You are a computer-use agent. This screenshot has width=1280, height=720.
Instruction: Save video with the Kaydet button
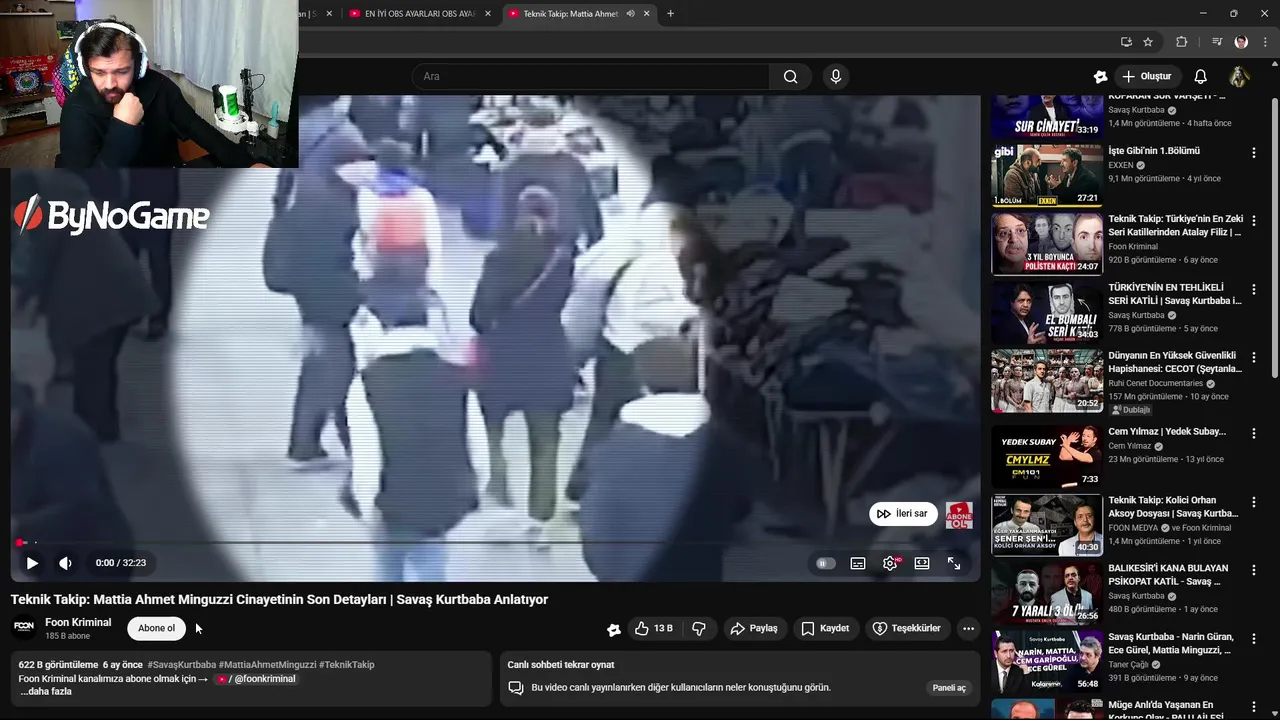(825, 628)
